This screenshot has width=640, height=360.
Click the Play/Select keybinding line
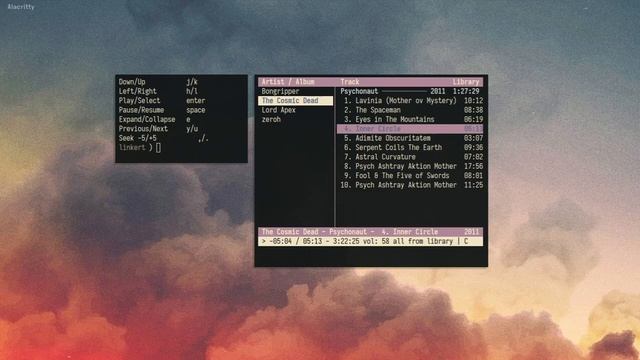[162, 101]
